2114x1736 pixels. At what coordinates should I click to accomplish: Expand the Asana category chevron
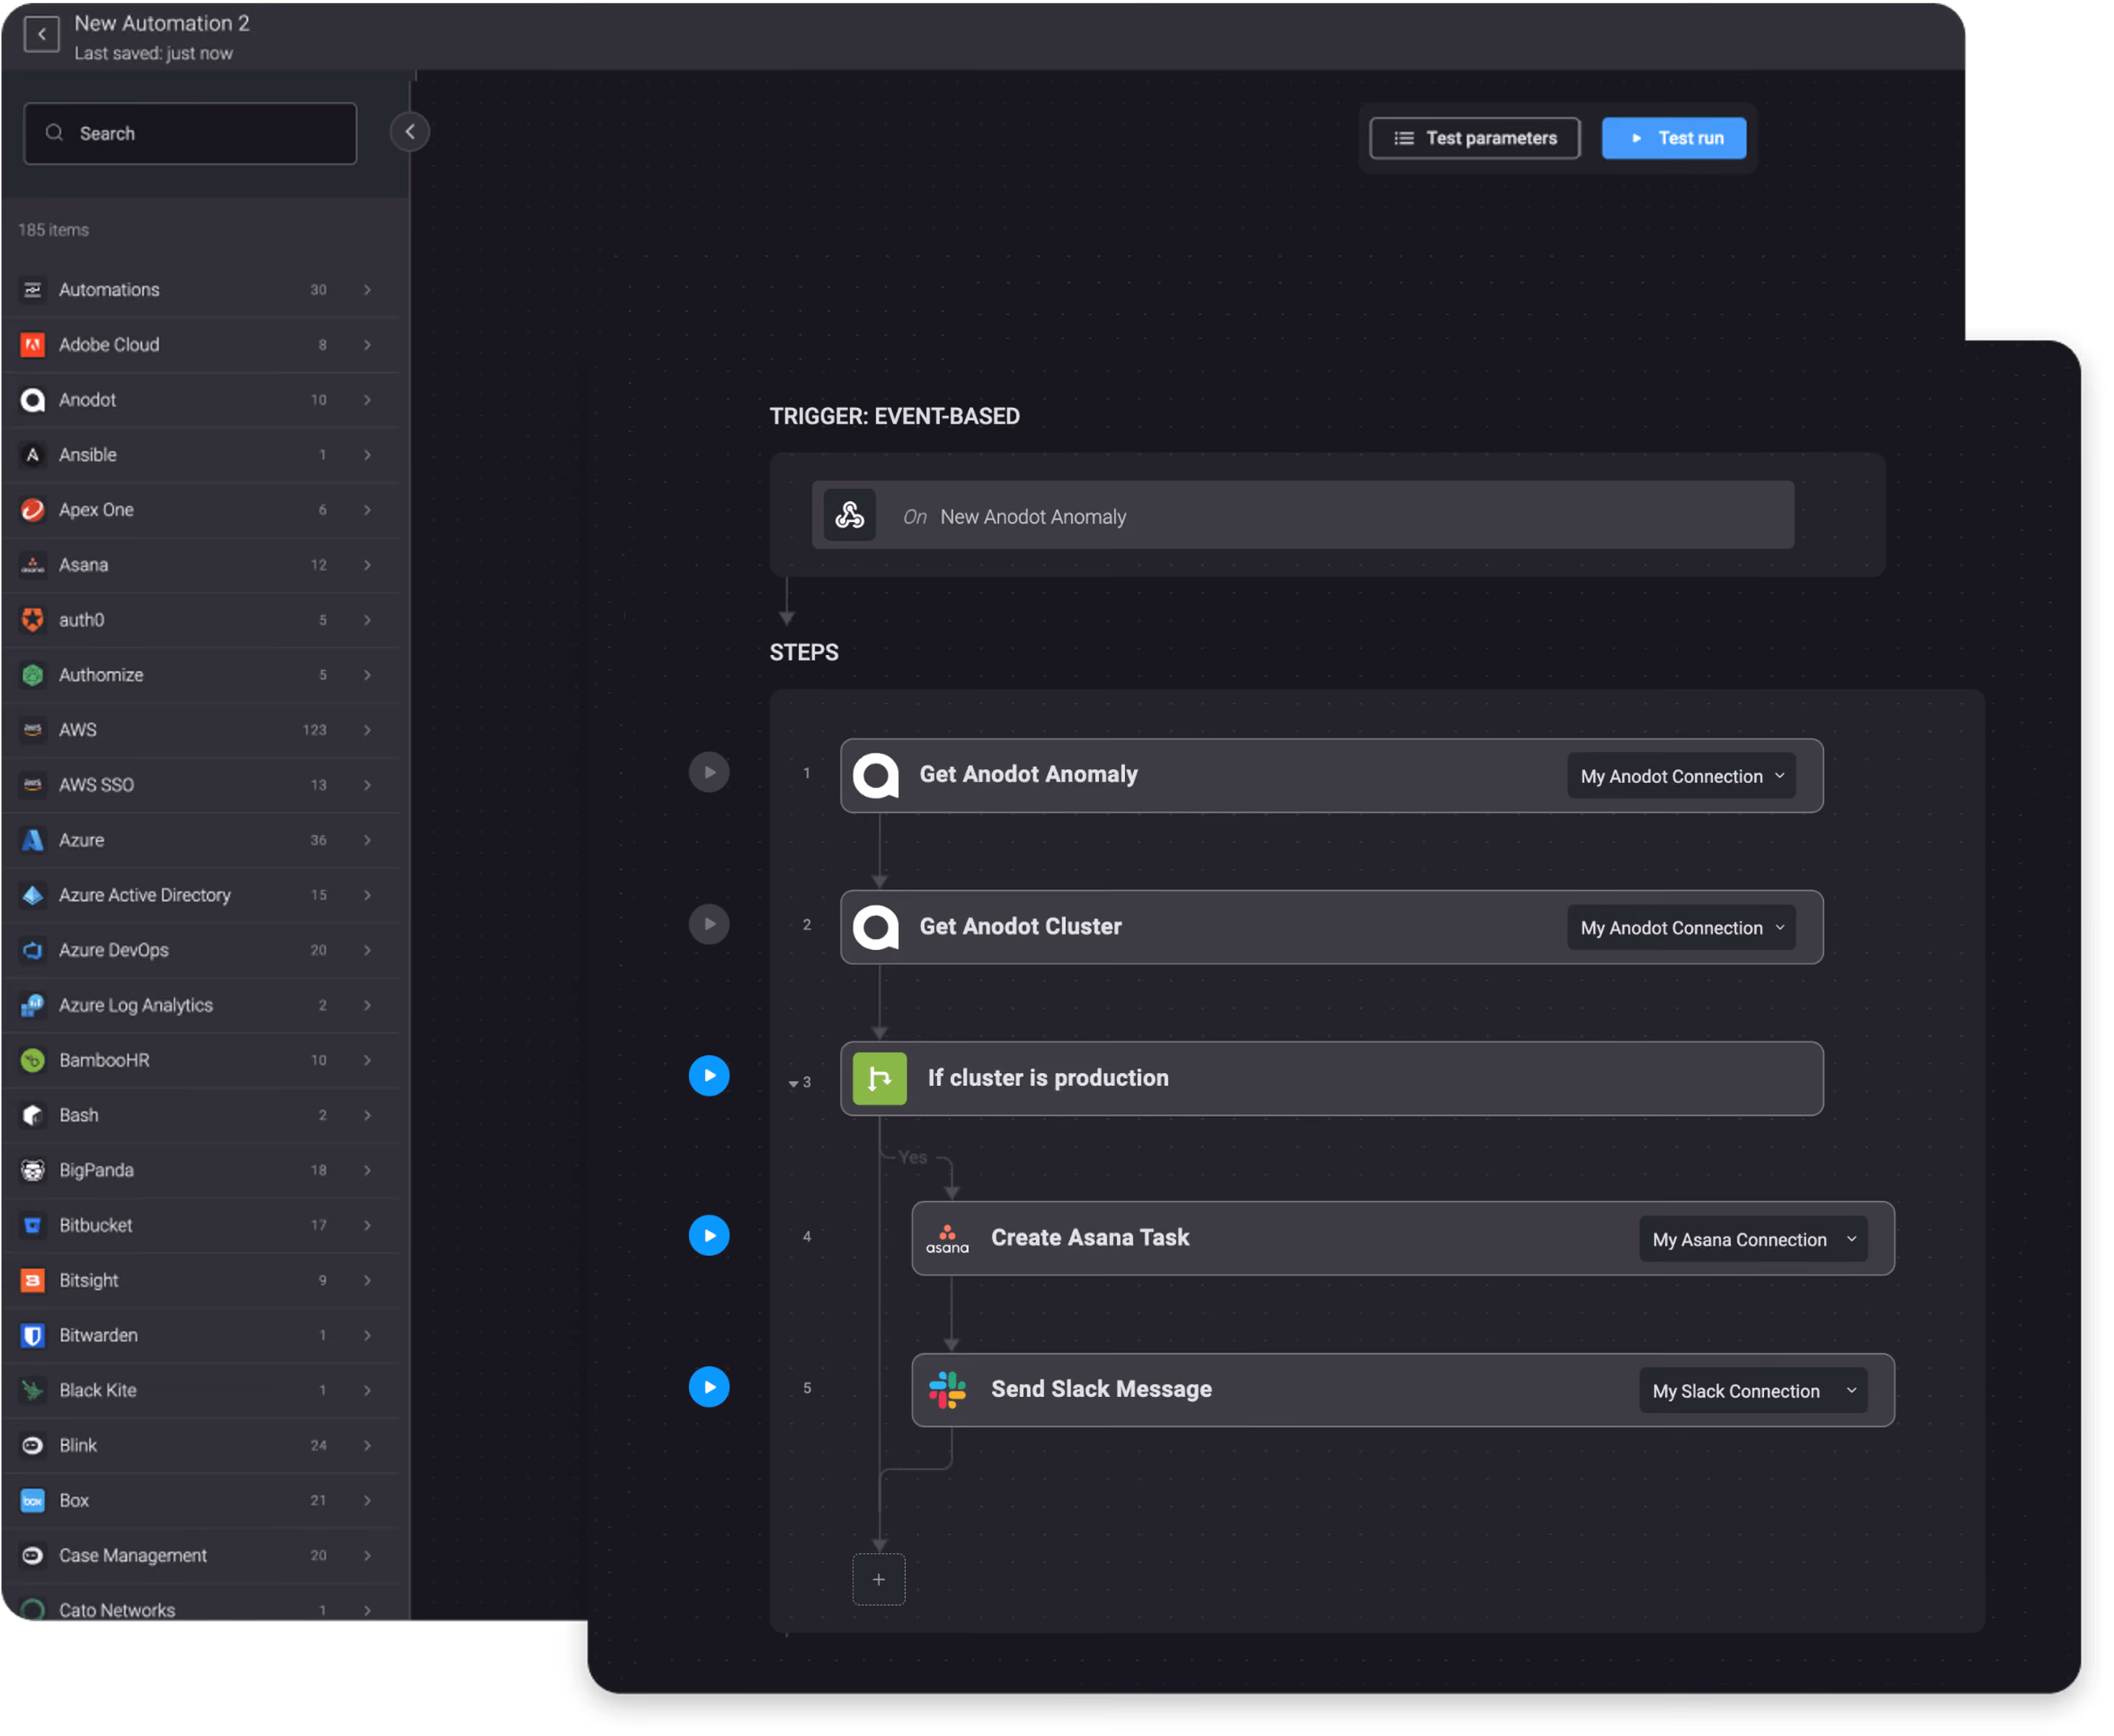pos(367,565)
